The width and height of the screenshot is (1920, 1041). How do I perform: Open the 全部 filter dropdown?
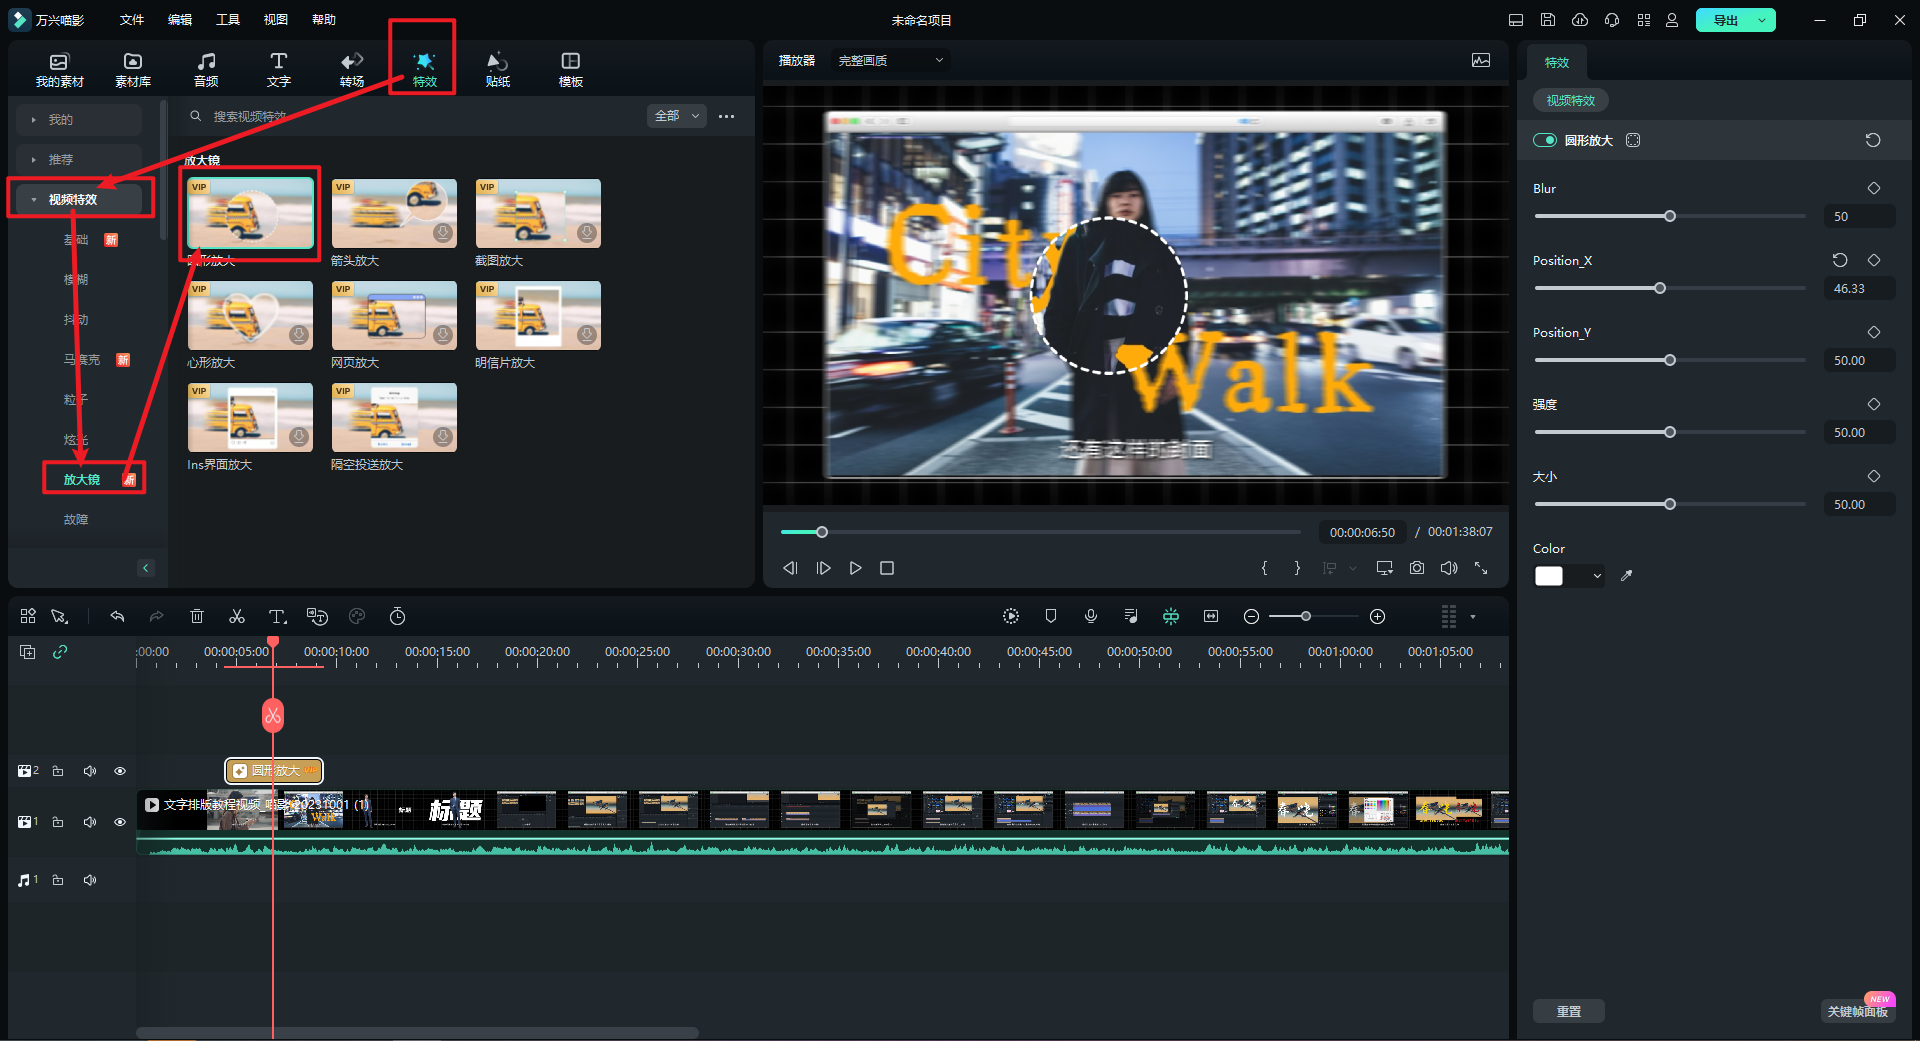point(677,116)
